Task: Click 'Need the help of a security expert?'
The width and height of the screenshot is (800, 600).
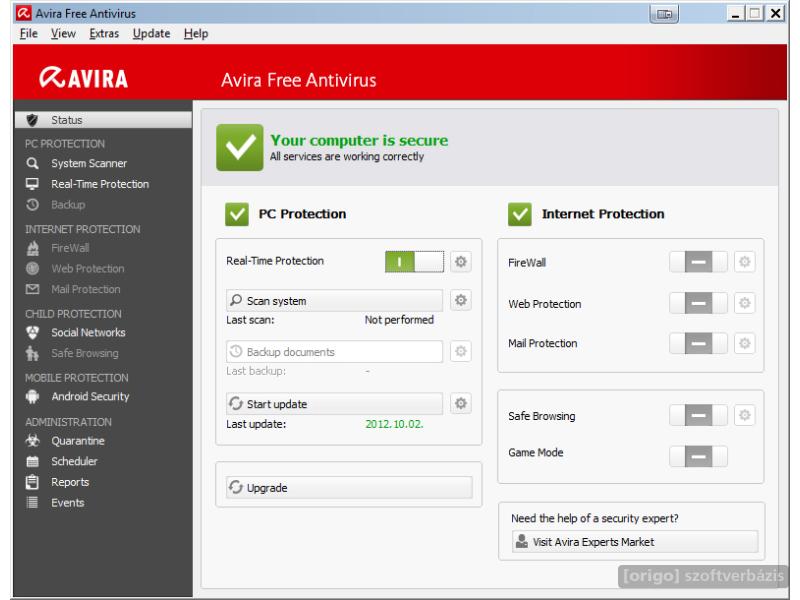Action: [x=595, y=518]
